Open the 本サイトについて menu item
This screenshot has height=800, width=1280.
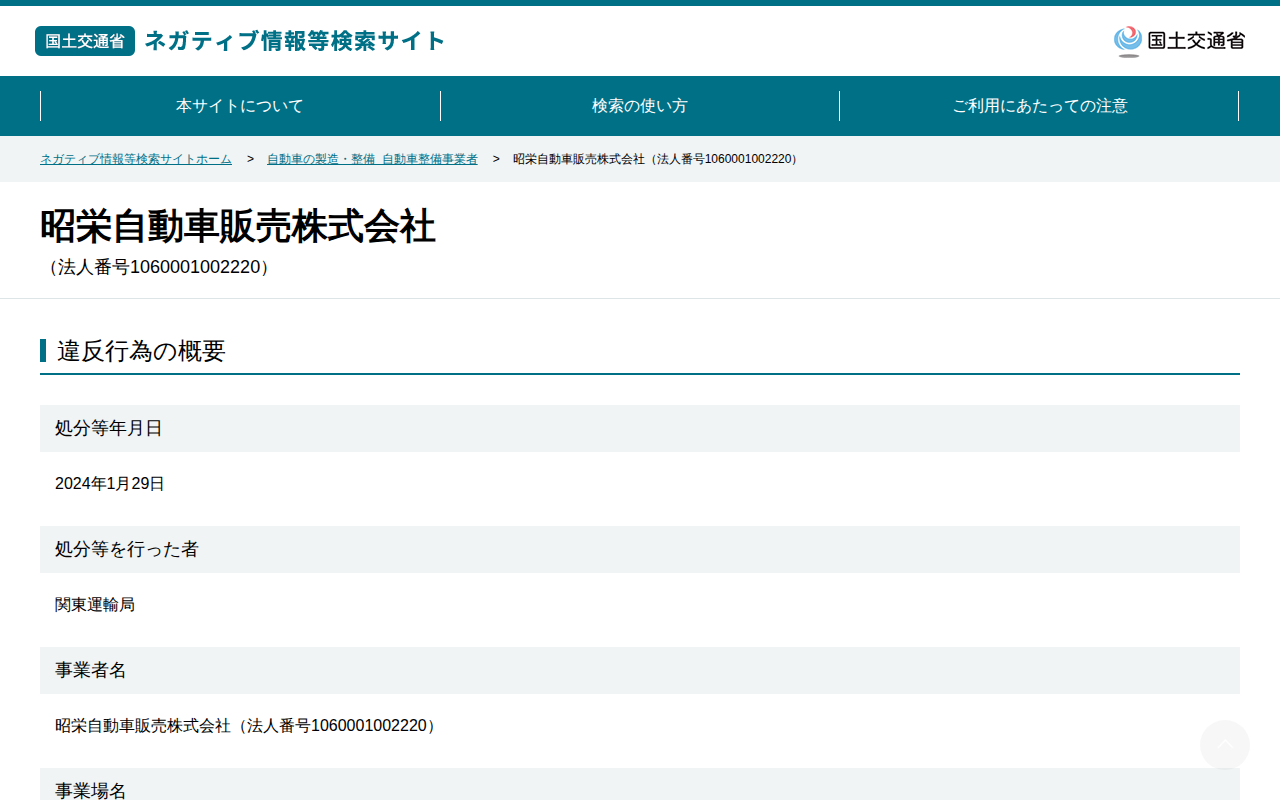click(x=240, y=106)
